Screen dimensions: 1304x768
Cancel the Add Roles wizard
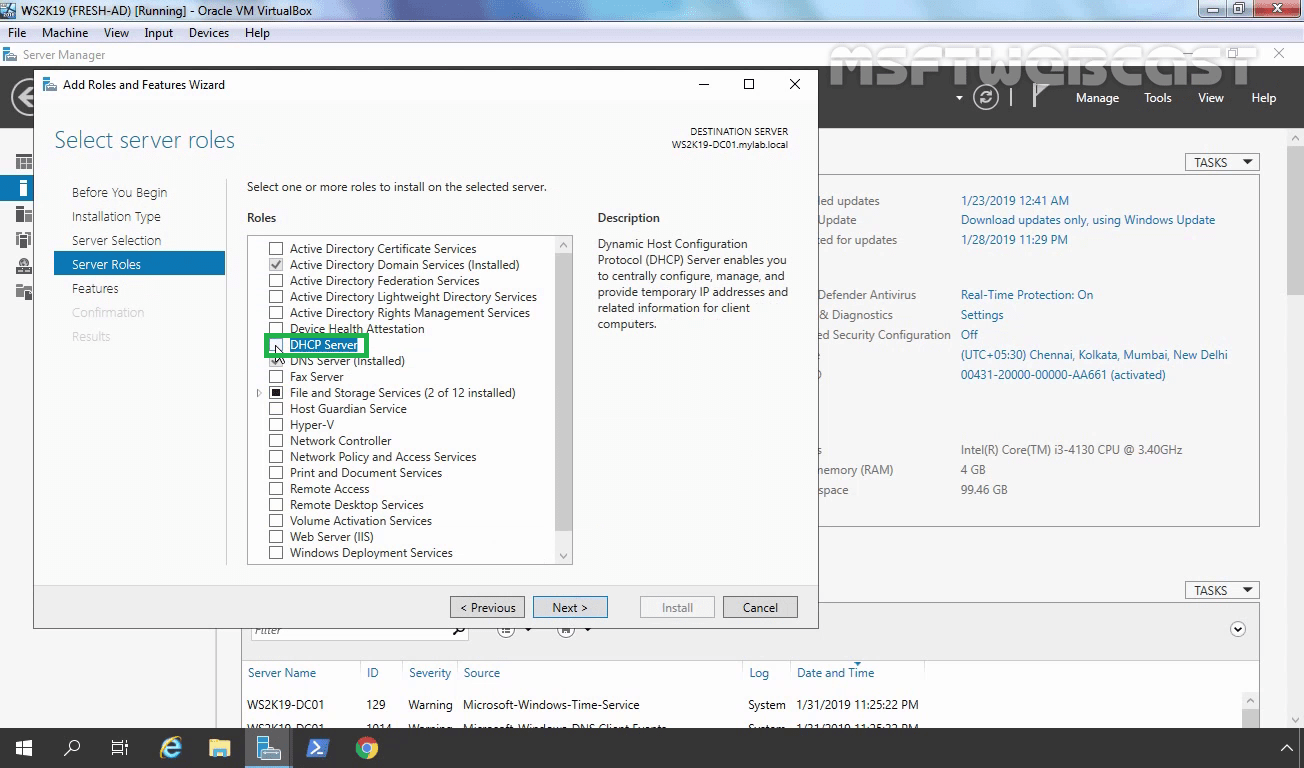point(760,607)
